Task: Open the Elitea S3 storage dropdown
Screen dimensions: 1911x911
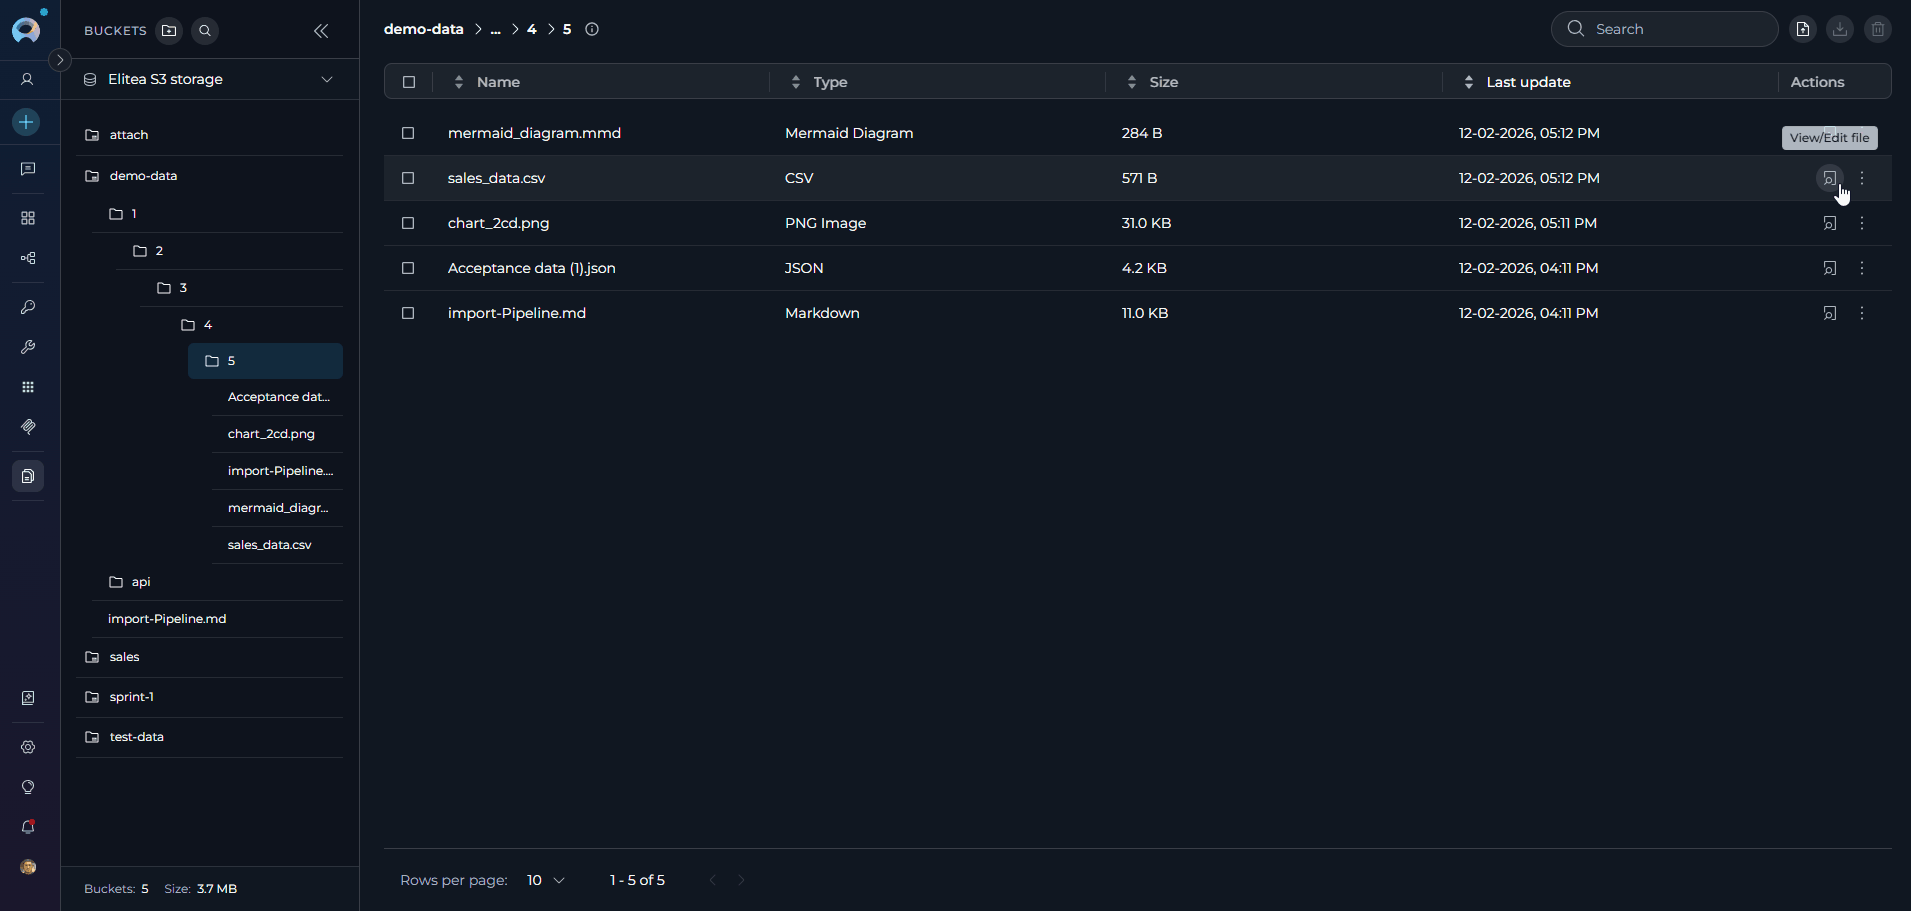Action: tap(210, 79)
